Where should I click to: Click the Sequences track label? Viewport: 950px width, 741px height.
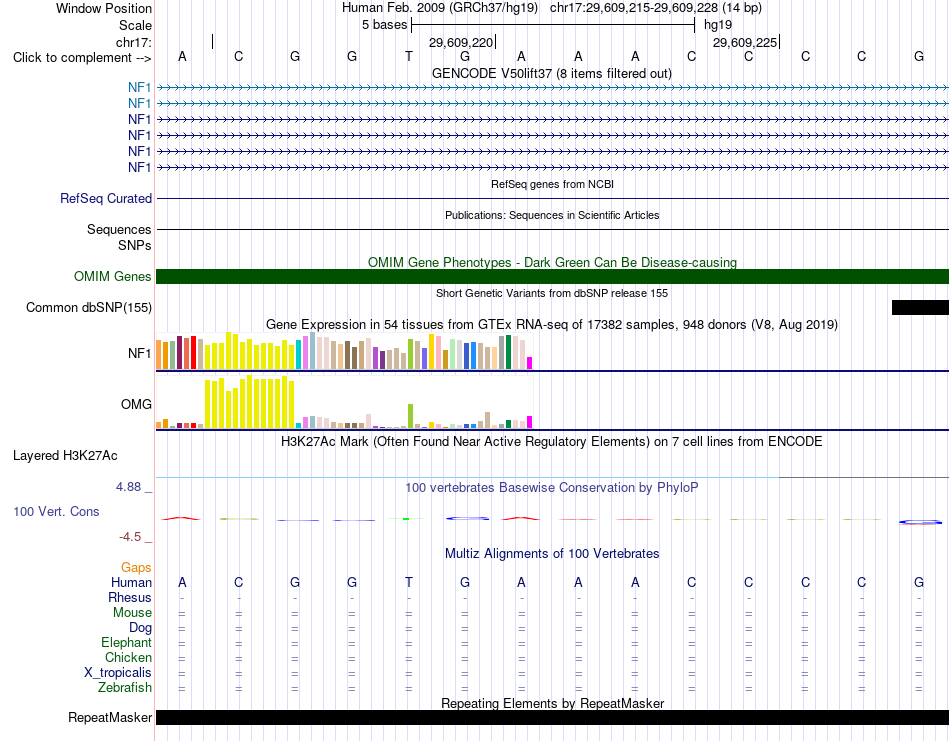(x=119, y=230)
